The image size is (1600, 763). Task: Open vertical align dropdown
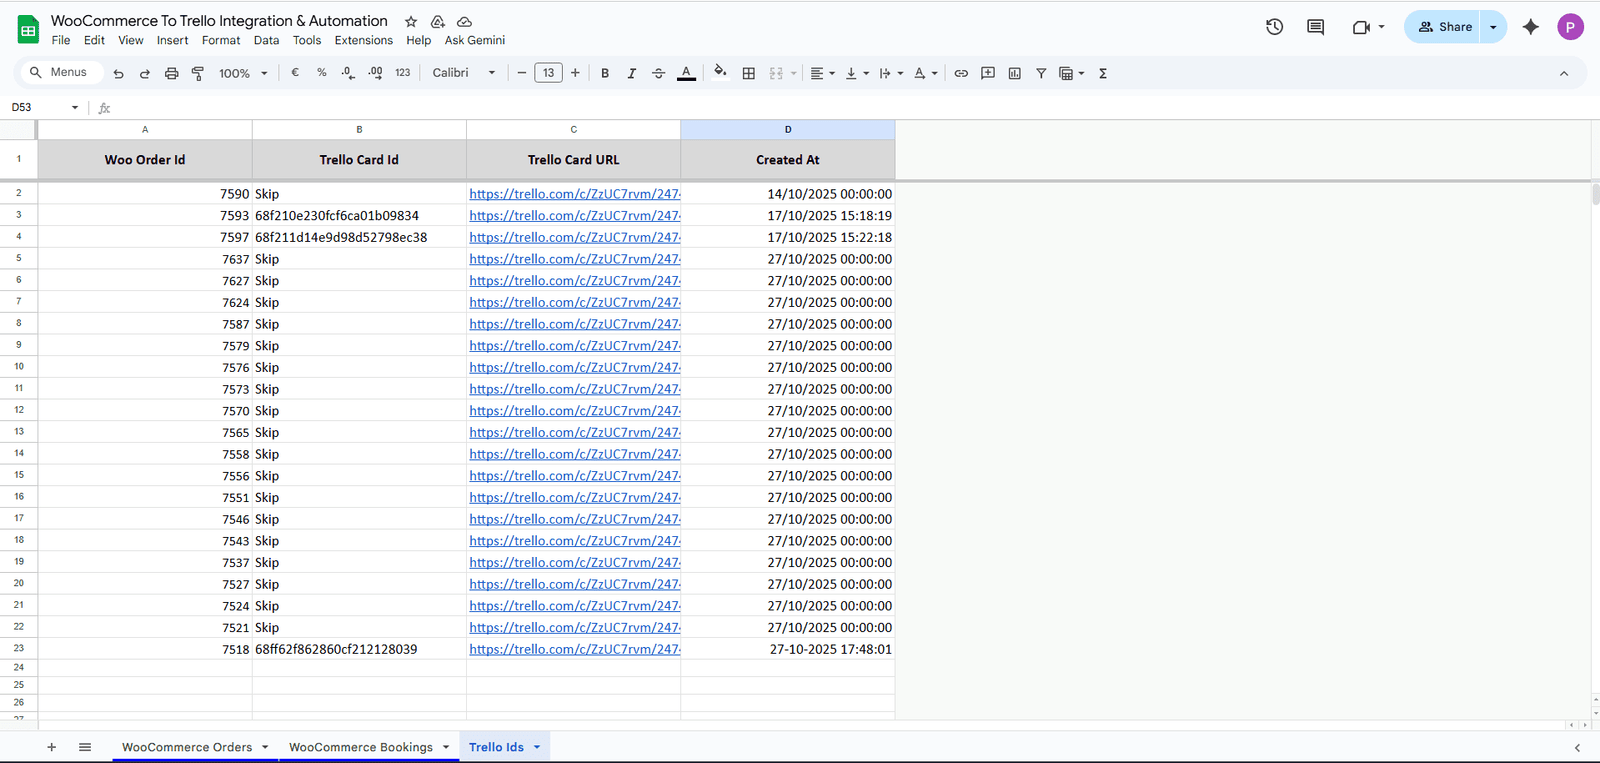(x=857, y=73)
